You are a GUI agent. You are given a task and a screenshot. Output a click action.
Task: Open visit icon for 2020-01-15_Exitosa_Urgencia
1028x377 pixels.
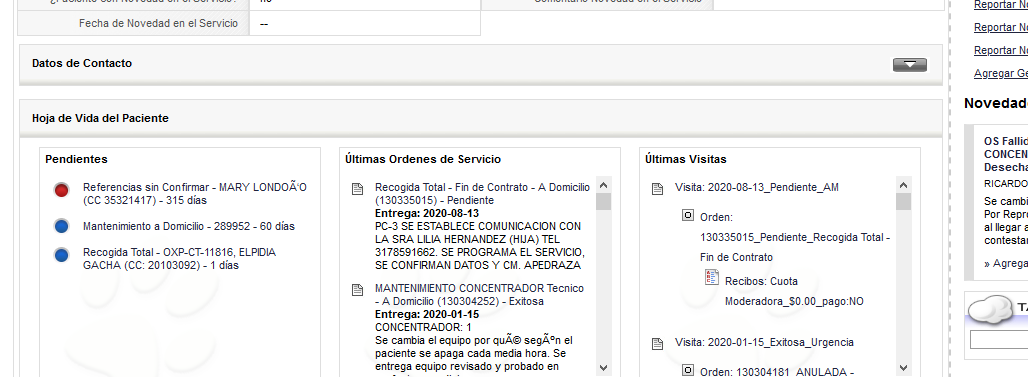(x=658, y=344)
